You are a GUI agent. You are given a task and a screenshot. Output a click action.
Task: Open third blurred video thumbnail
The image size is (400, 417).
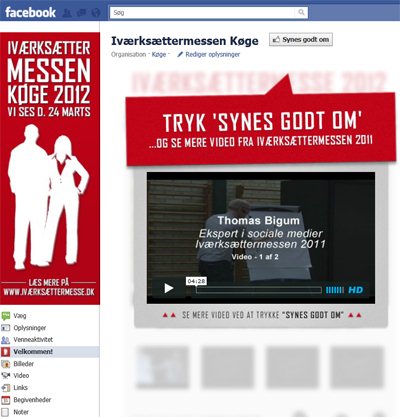click(x=292, y=367)
